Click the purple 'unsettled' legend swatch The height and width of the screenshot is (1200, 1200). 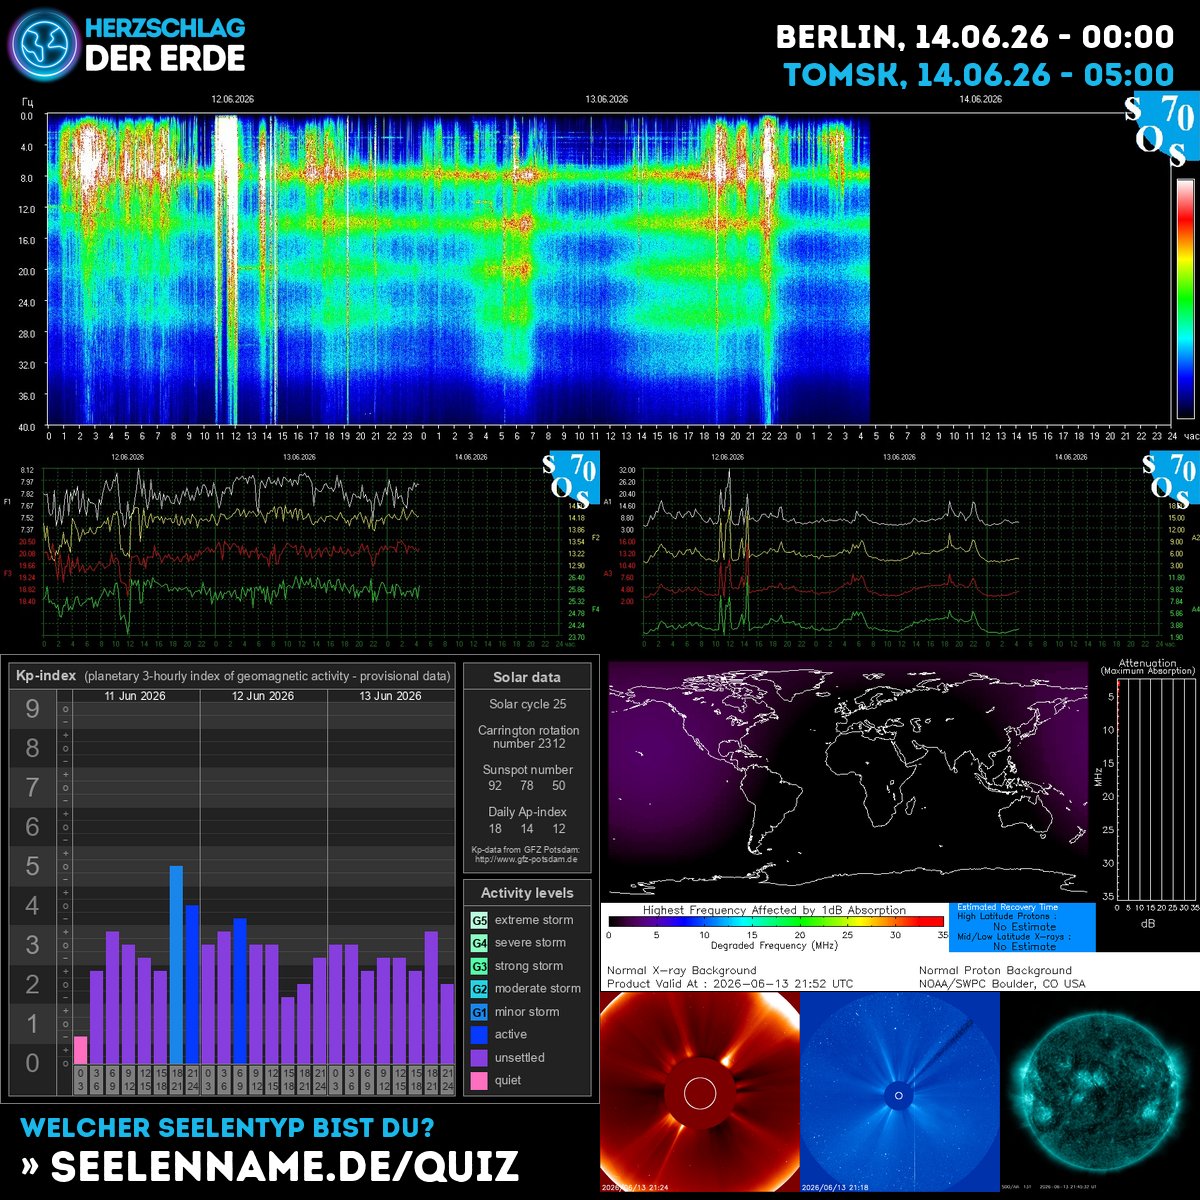[479, 1058]
